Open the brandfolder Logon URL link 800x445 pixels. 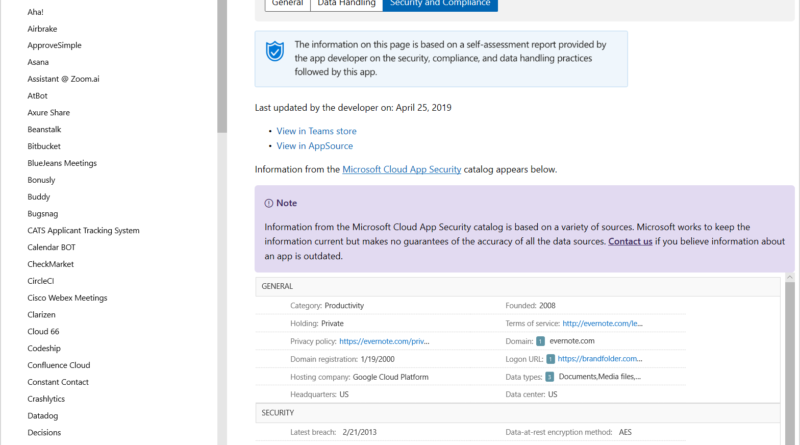click(600, 359)
